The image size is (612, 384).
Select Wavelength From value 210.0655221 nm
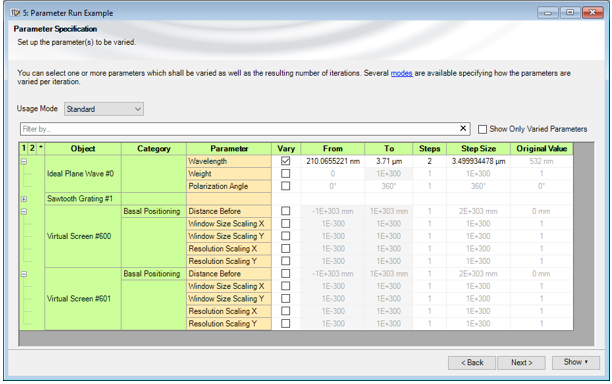coord(333,161)
